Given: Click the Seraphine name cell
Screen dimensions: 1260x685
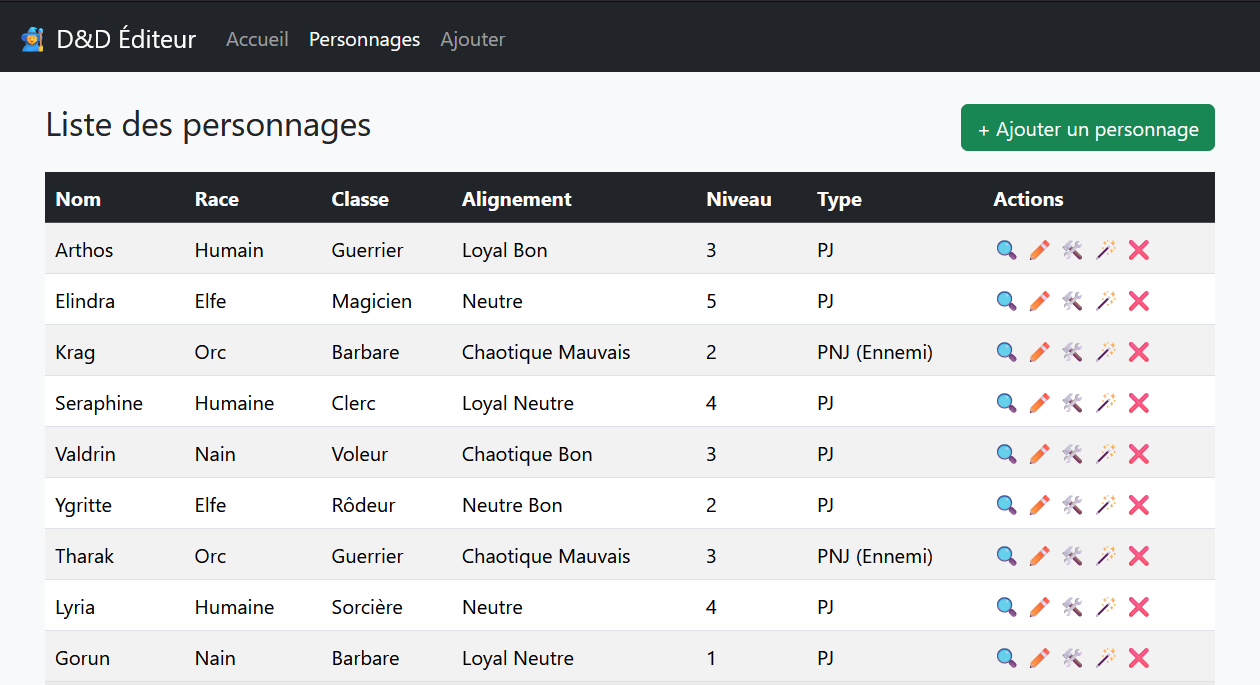Looking at the screenshot, I should pyautogui.click(x=99, y=403).
